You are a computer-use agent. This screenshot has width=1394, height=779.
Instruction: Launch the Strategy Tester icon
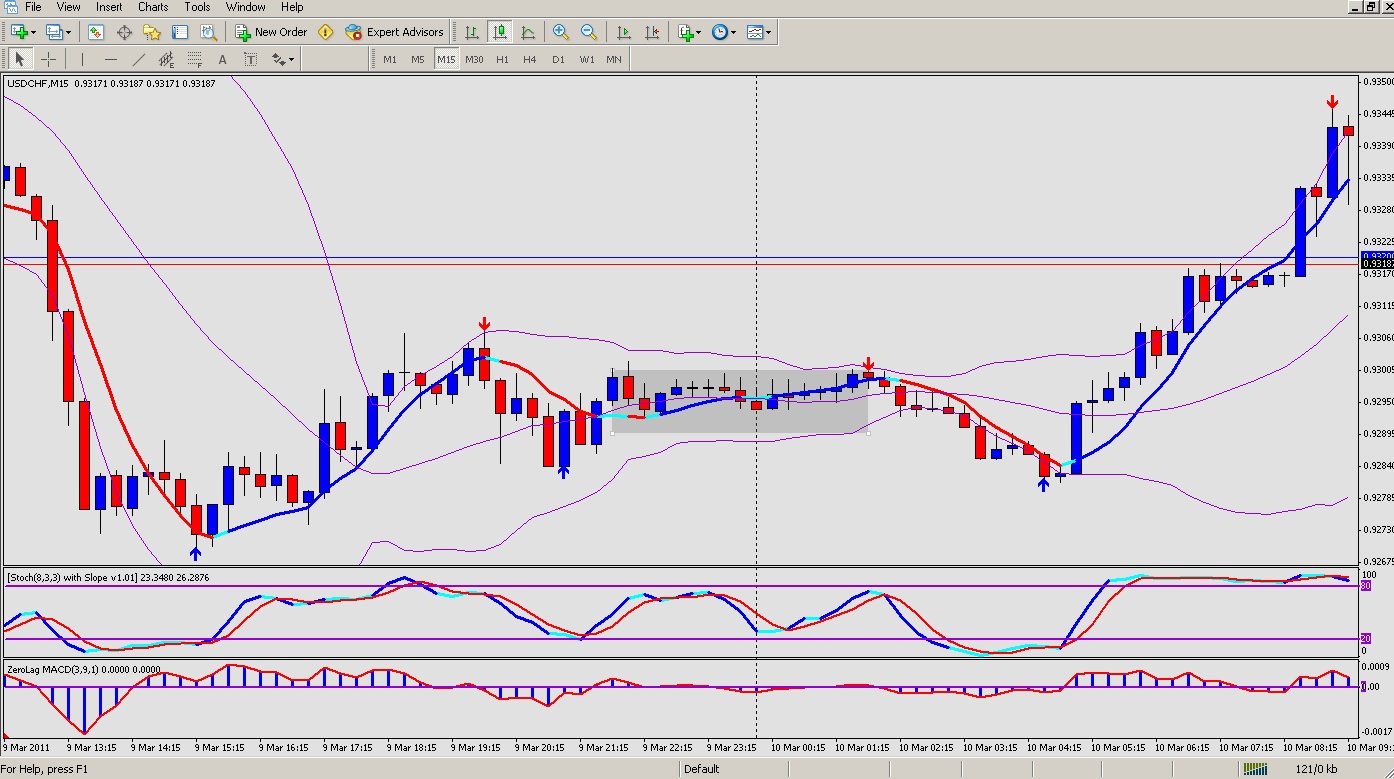pos(208,32)
